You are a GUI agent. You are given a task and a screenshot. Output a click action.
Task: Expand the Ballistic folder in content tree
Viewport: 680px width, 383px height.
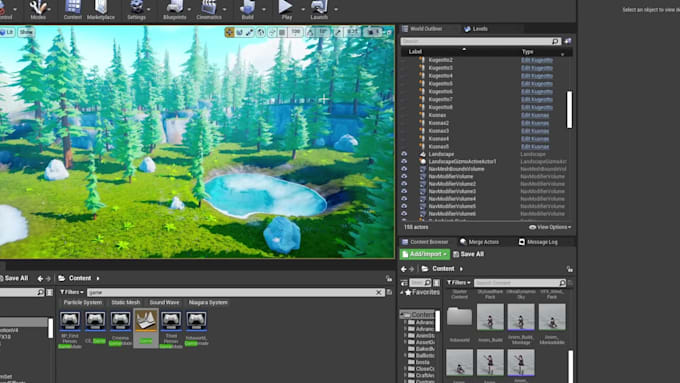pos(405,356)
